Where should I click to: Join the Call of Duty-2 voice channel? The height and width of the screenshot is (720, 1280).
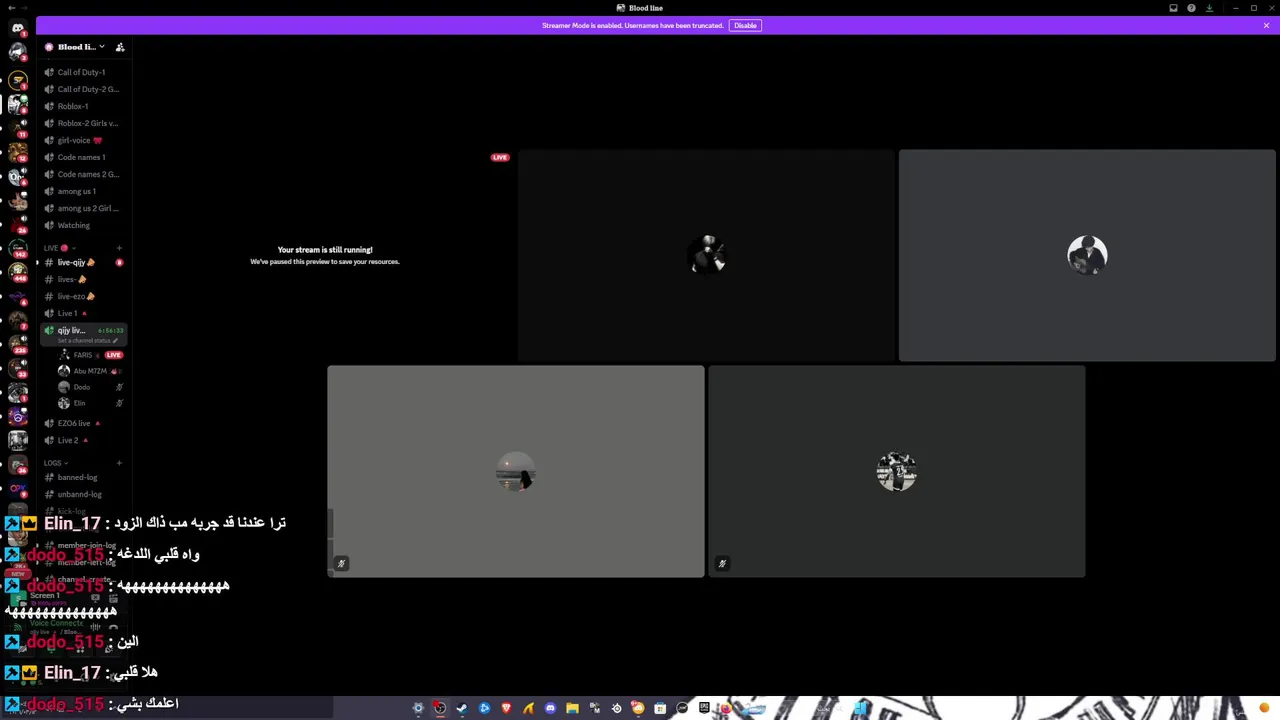click(x=82, y=89)
